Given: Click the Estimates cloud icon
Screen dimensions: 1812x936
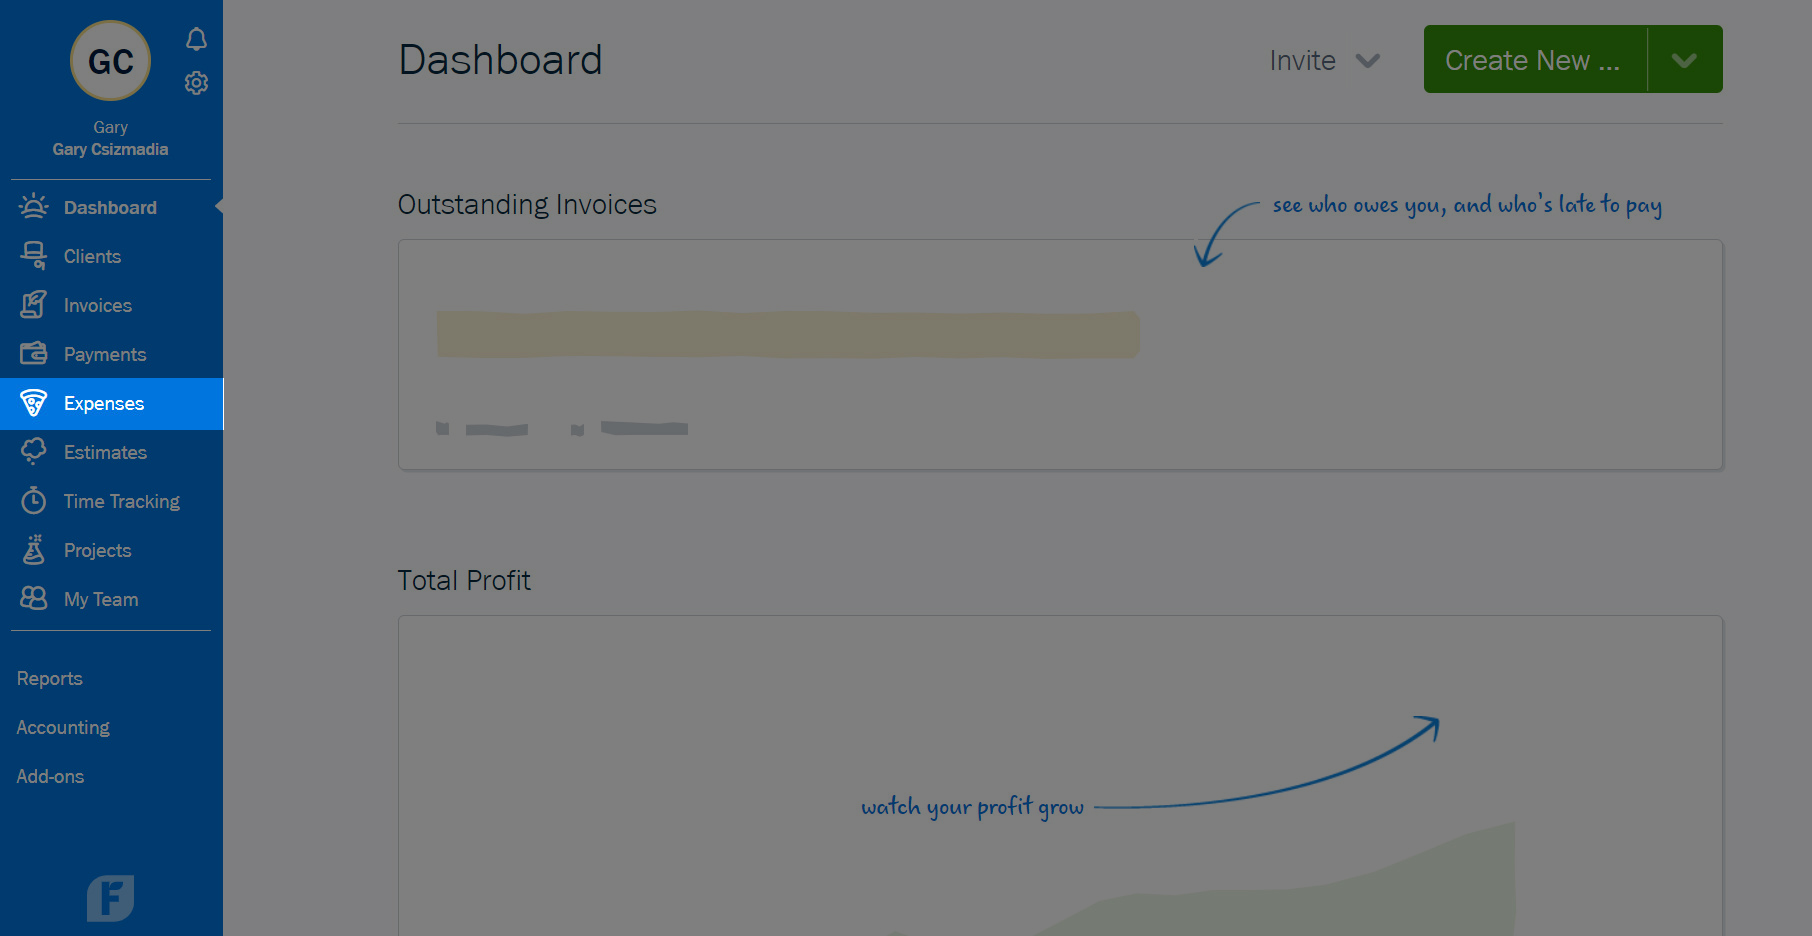Looking at the screenshot, I should [34, 451].
